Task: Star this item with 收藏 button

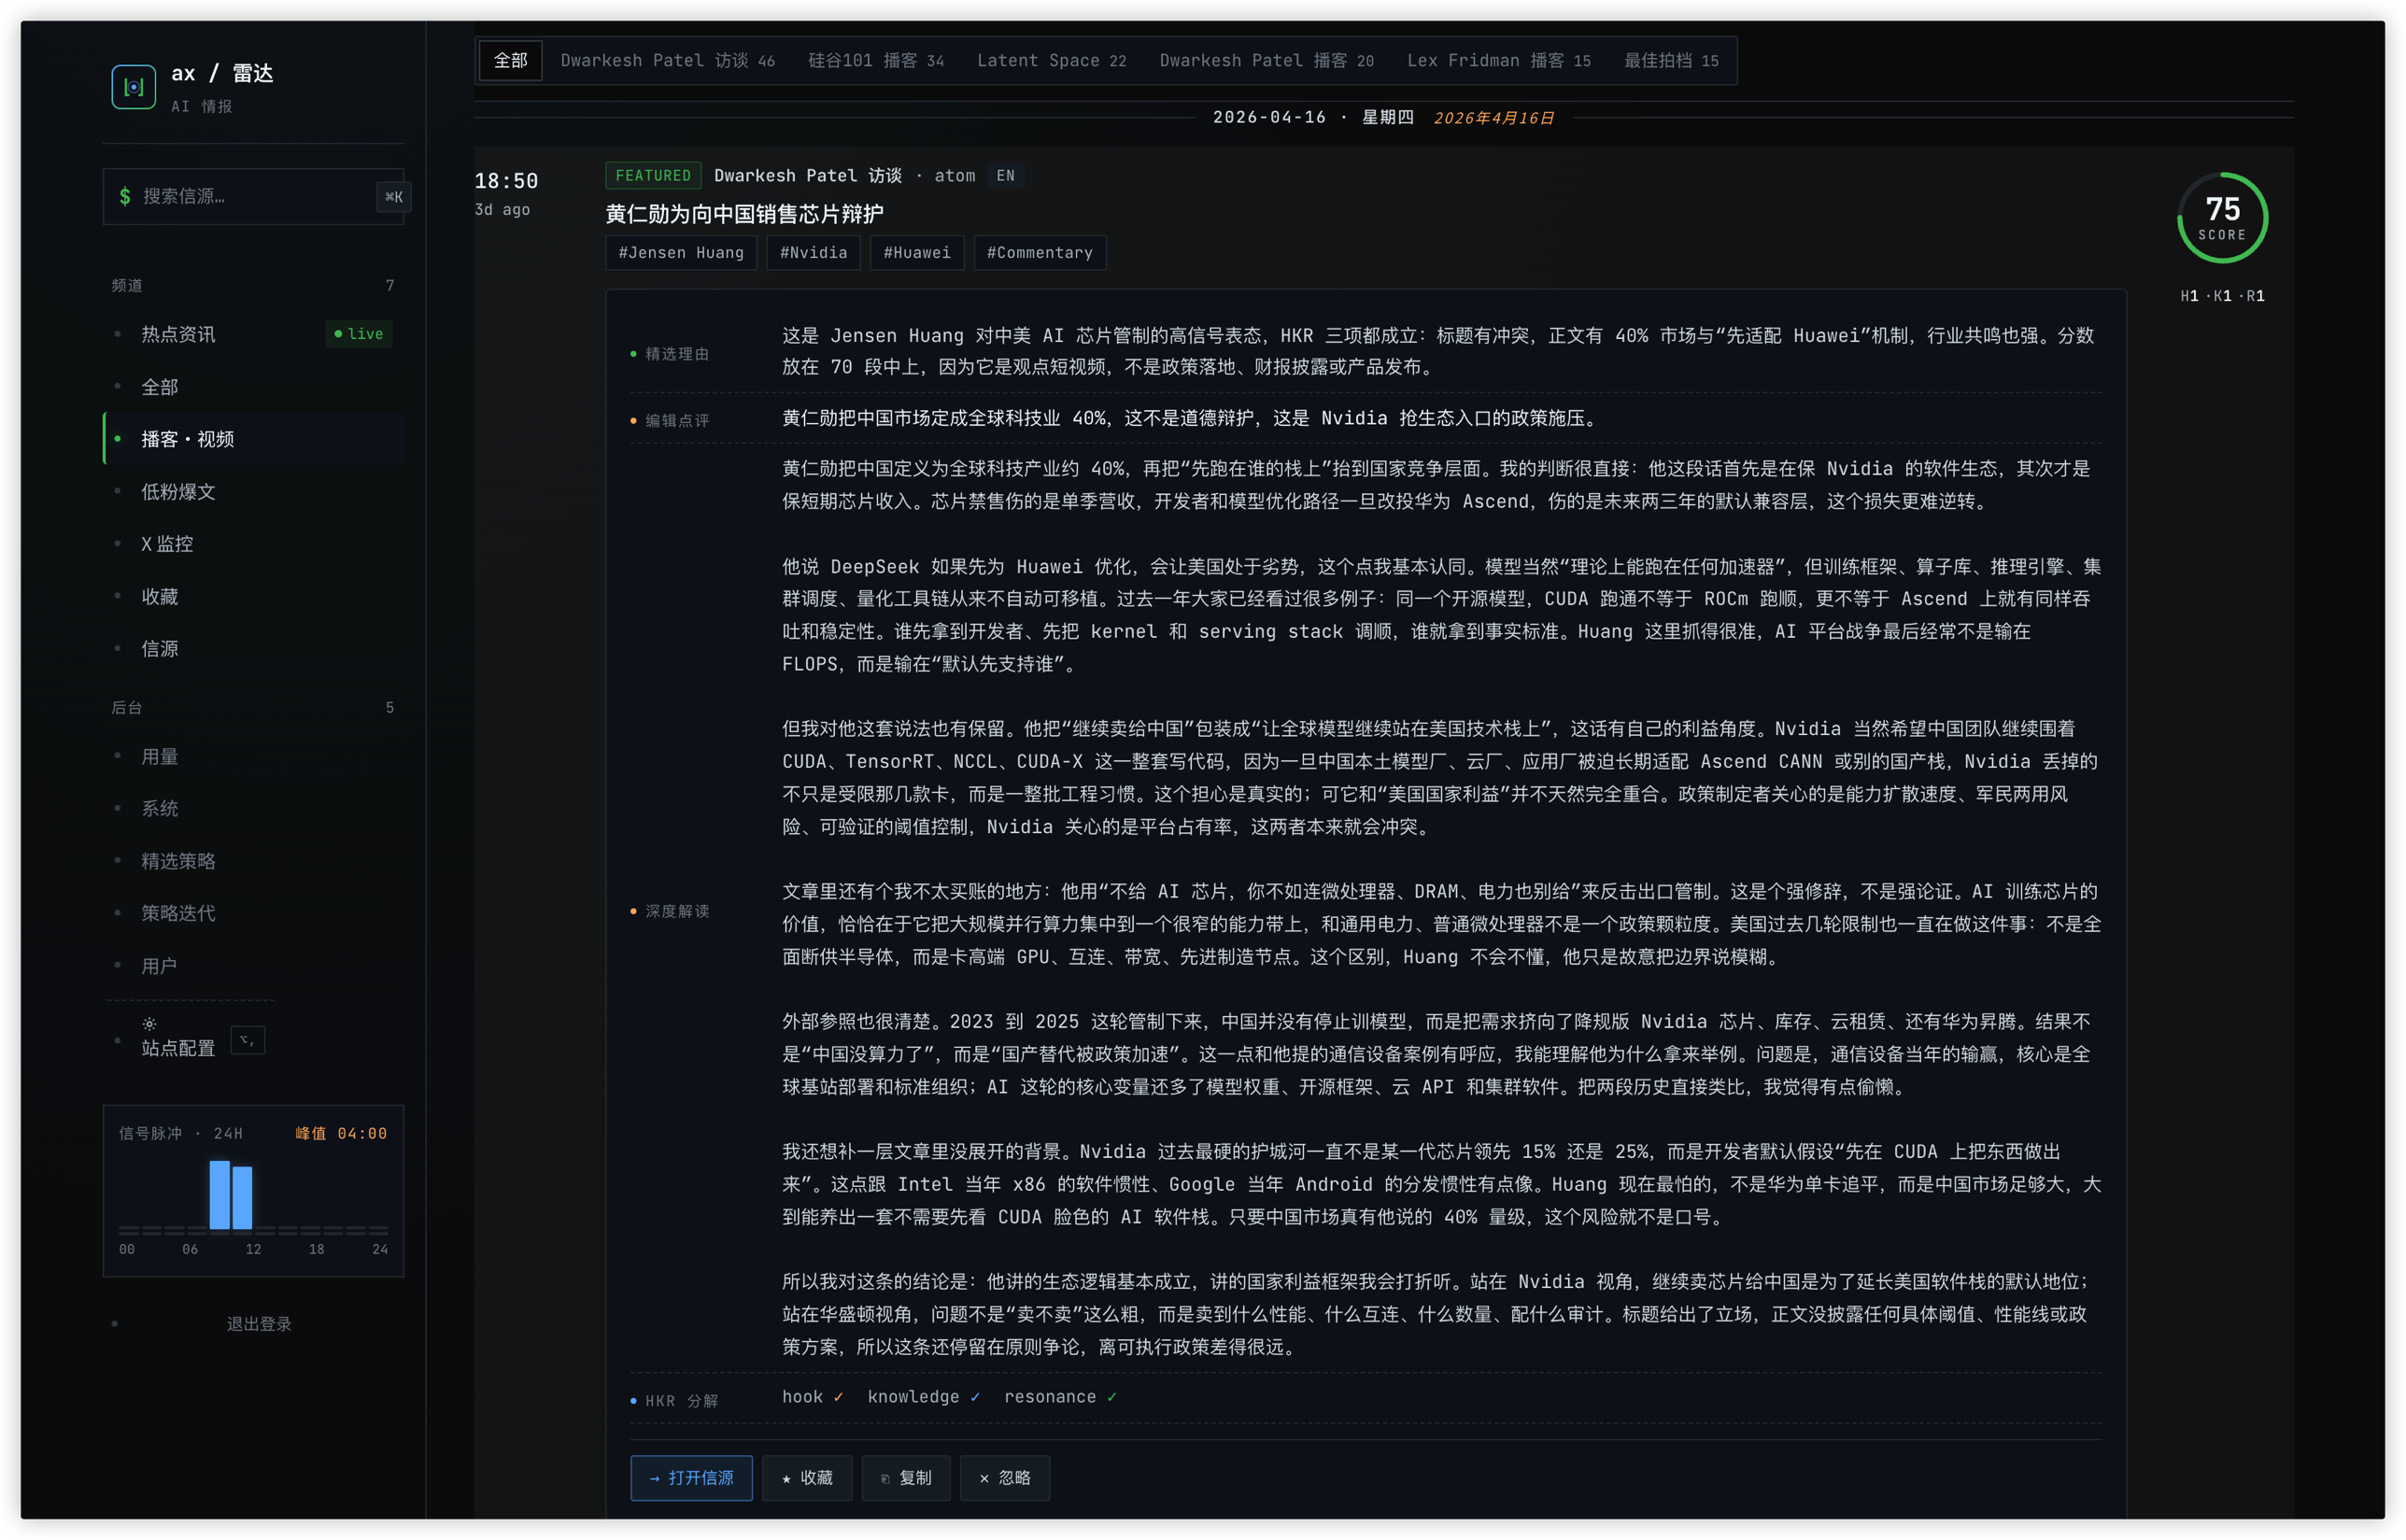Action: (806, 1478)
